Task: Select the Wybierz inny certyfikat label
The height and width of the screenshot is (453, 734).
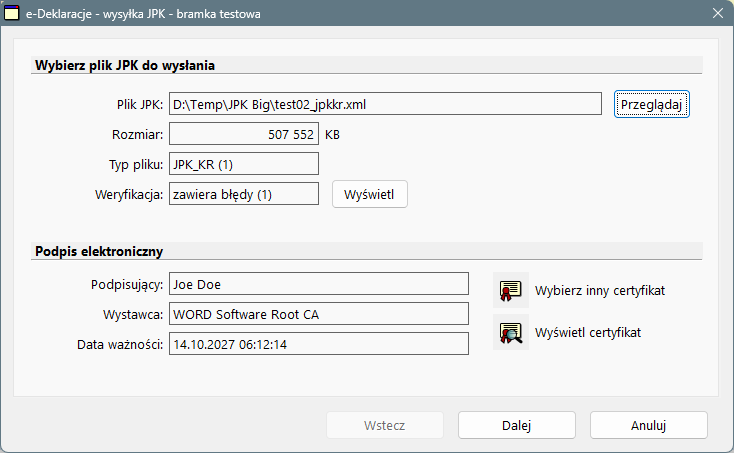Action: 600,291
